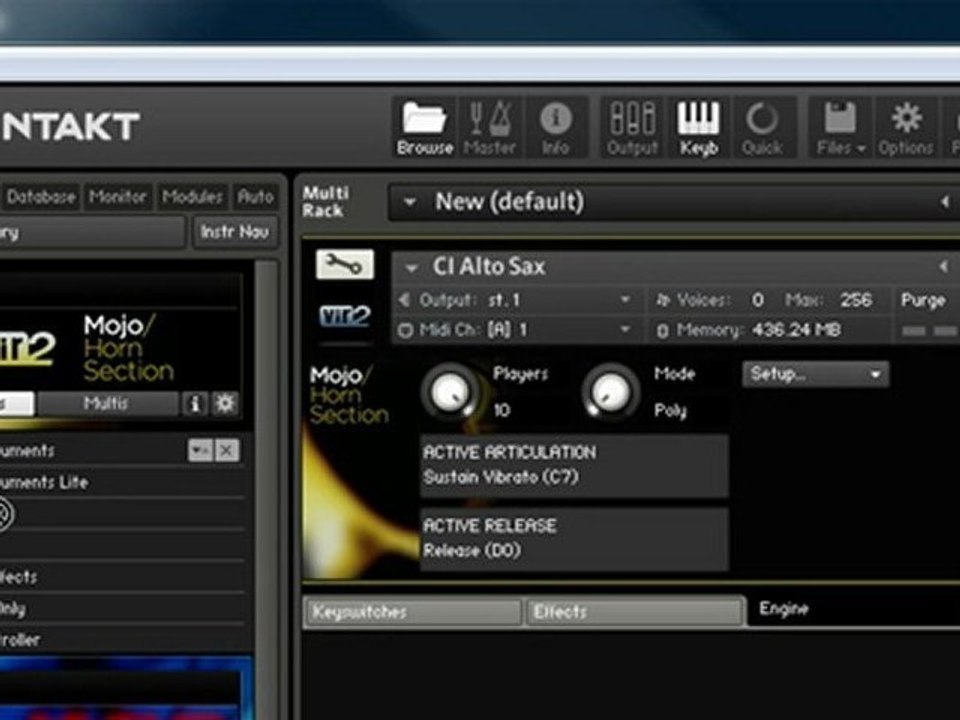Click the Active Articulation display
Viewport: 960px width, 720px height.
(x=574, y=465)
